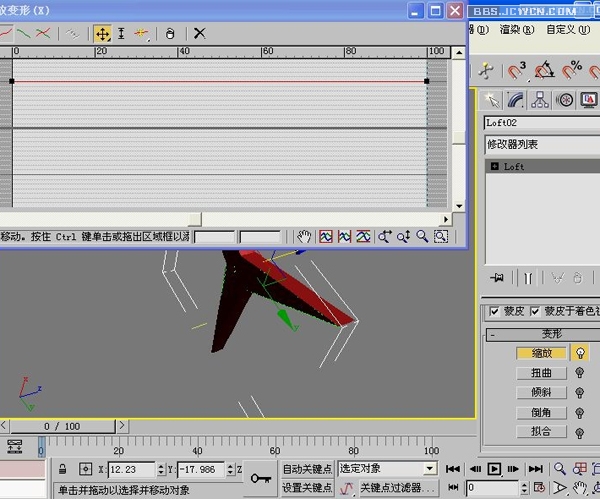This screenshot has height=499, width=600.
Task: Open the Display panel monitor tab
Action: (589, 100)
